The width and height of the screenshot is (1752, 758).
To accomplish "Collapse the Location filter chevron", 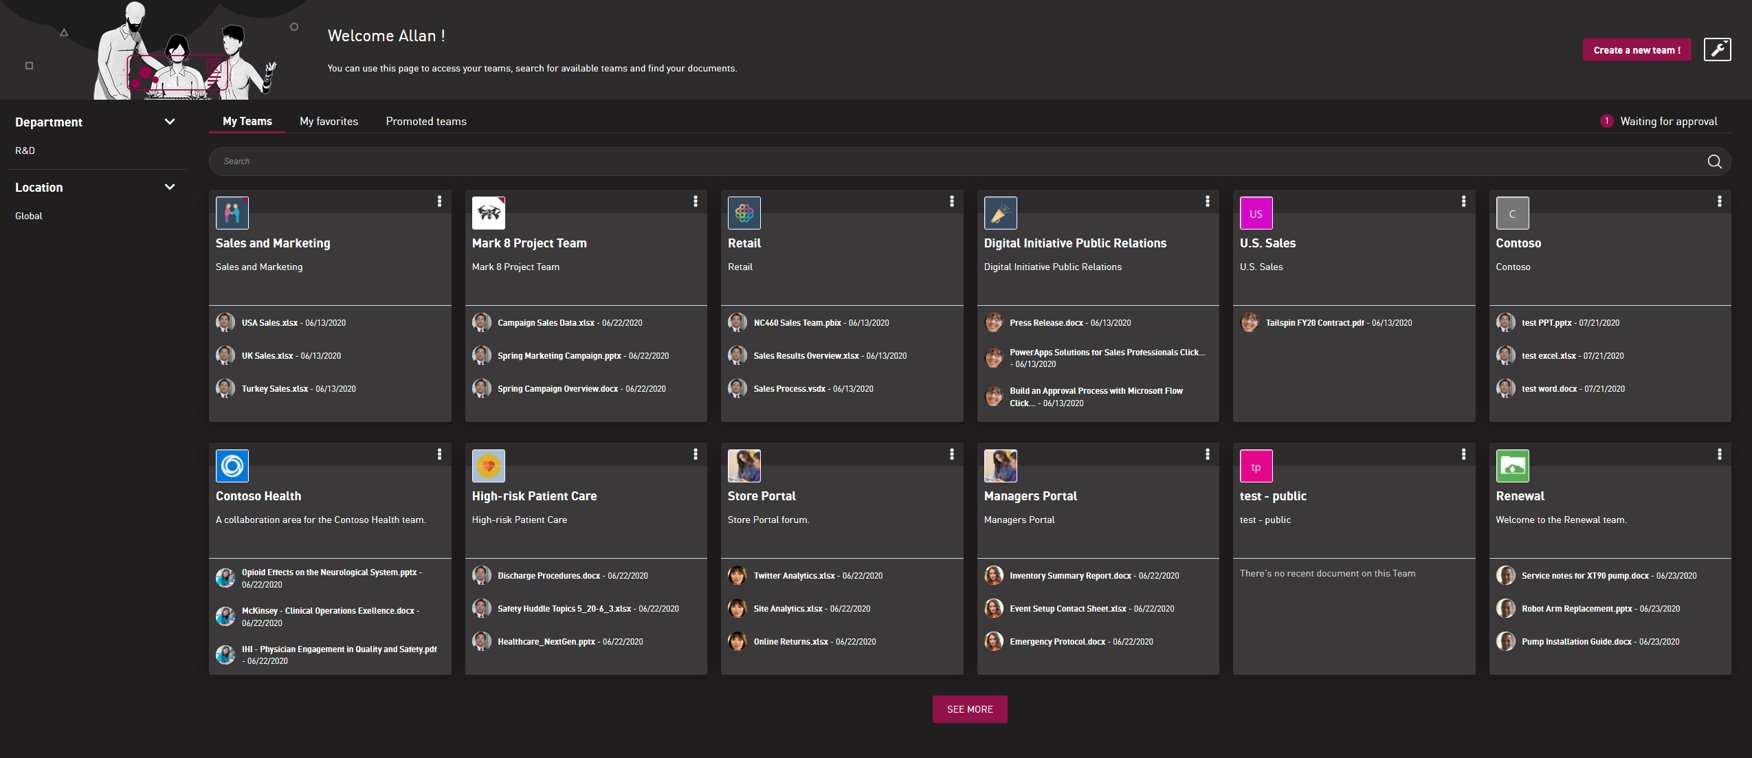I will (169, 187).
